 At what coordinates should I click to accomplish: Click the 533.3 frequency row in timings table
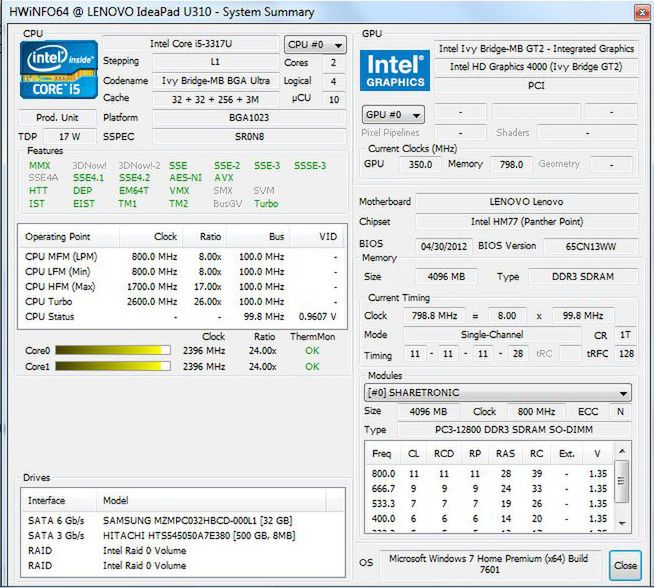(x=489, y=504)
